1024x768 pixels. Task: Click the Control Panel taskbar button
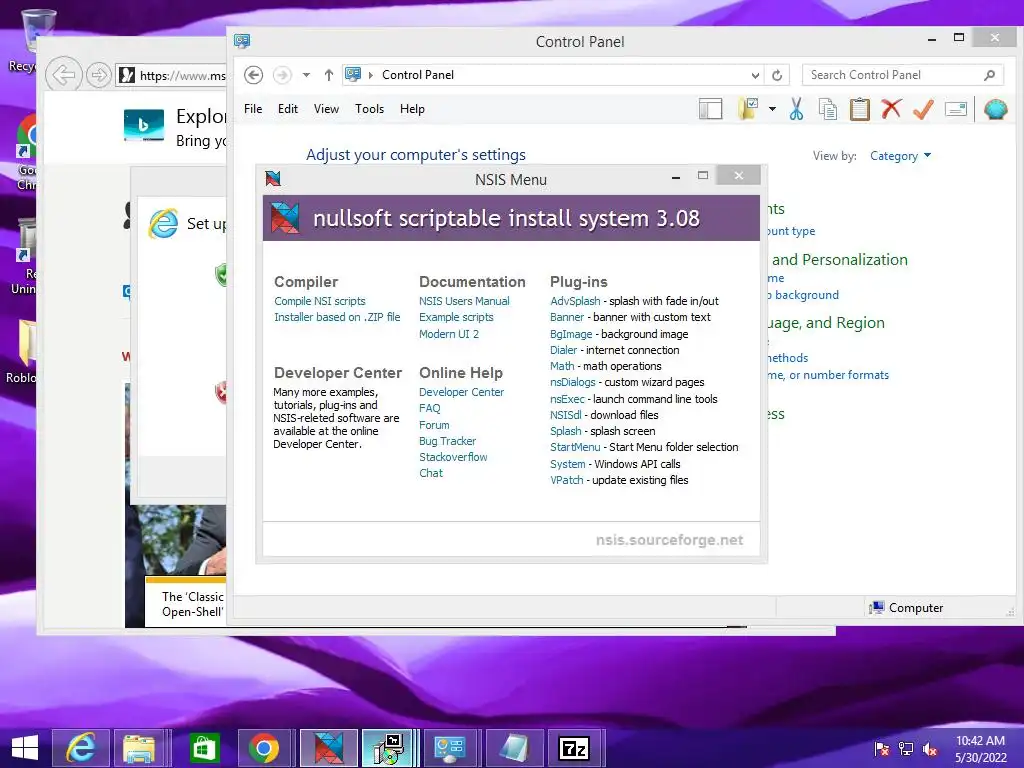(450, 747)
